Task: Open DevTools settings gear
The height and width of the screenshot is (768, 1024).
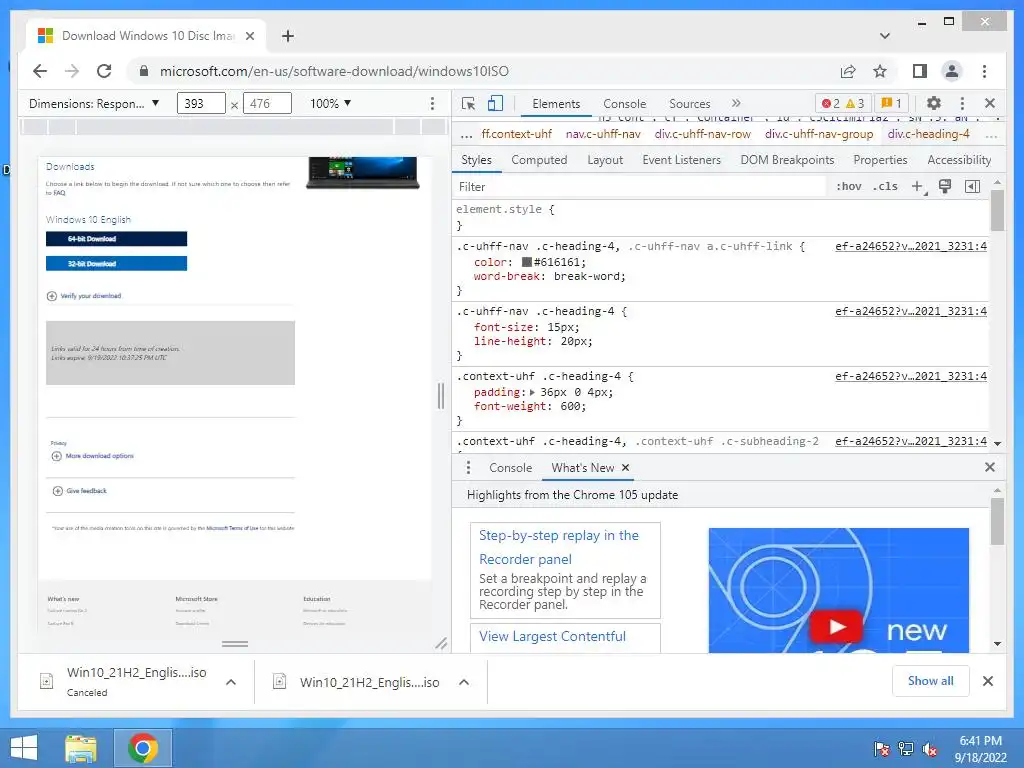Action: pos(934,103)
